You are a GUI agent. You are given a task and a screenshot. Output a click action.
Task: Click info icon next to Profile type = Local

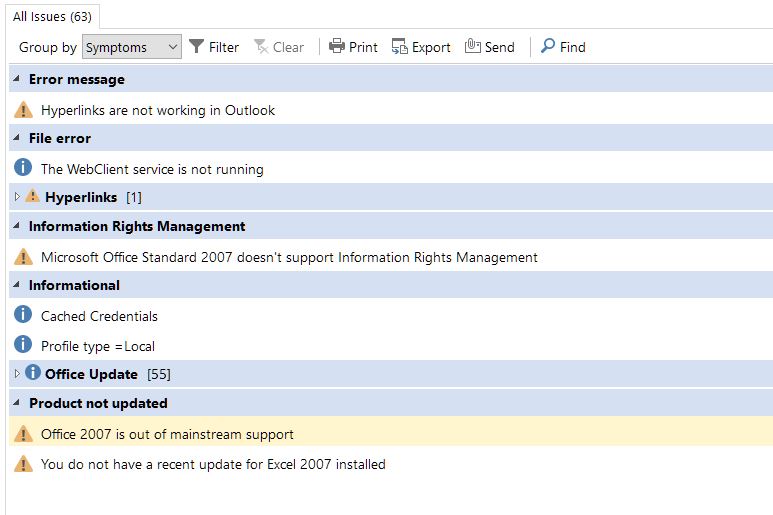click(23, 344)
